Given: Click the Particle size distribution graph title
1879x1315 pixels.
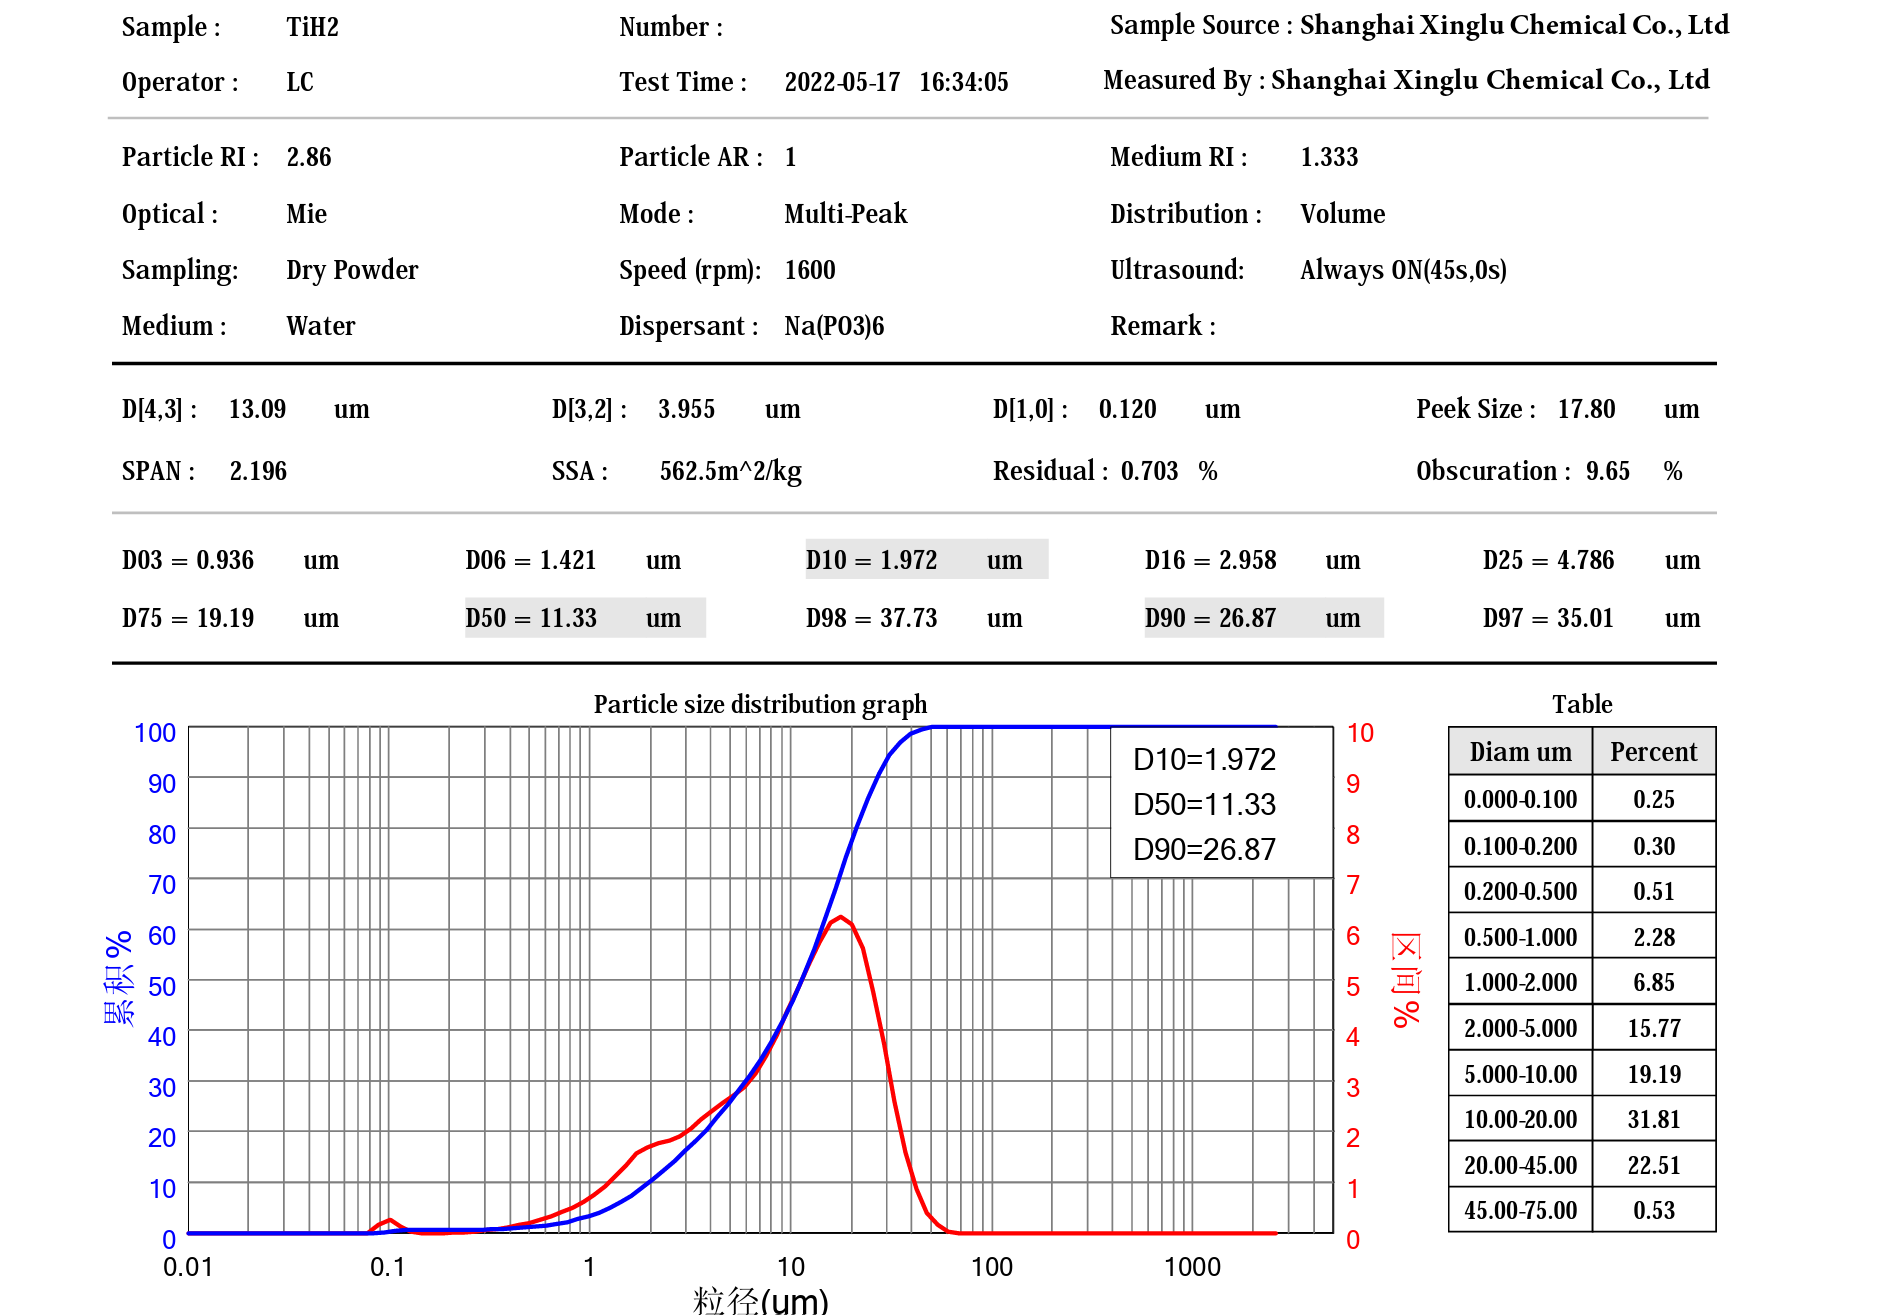Looking at the screenshot, I should click(x=760, y=704).
